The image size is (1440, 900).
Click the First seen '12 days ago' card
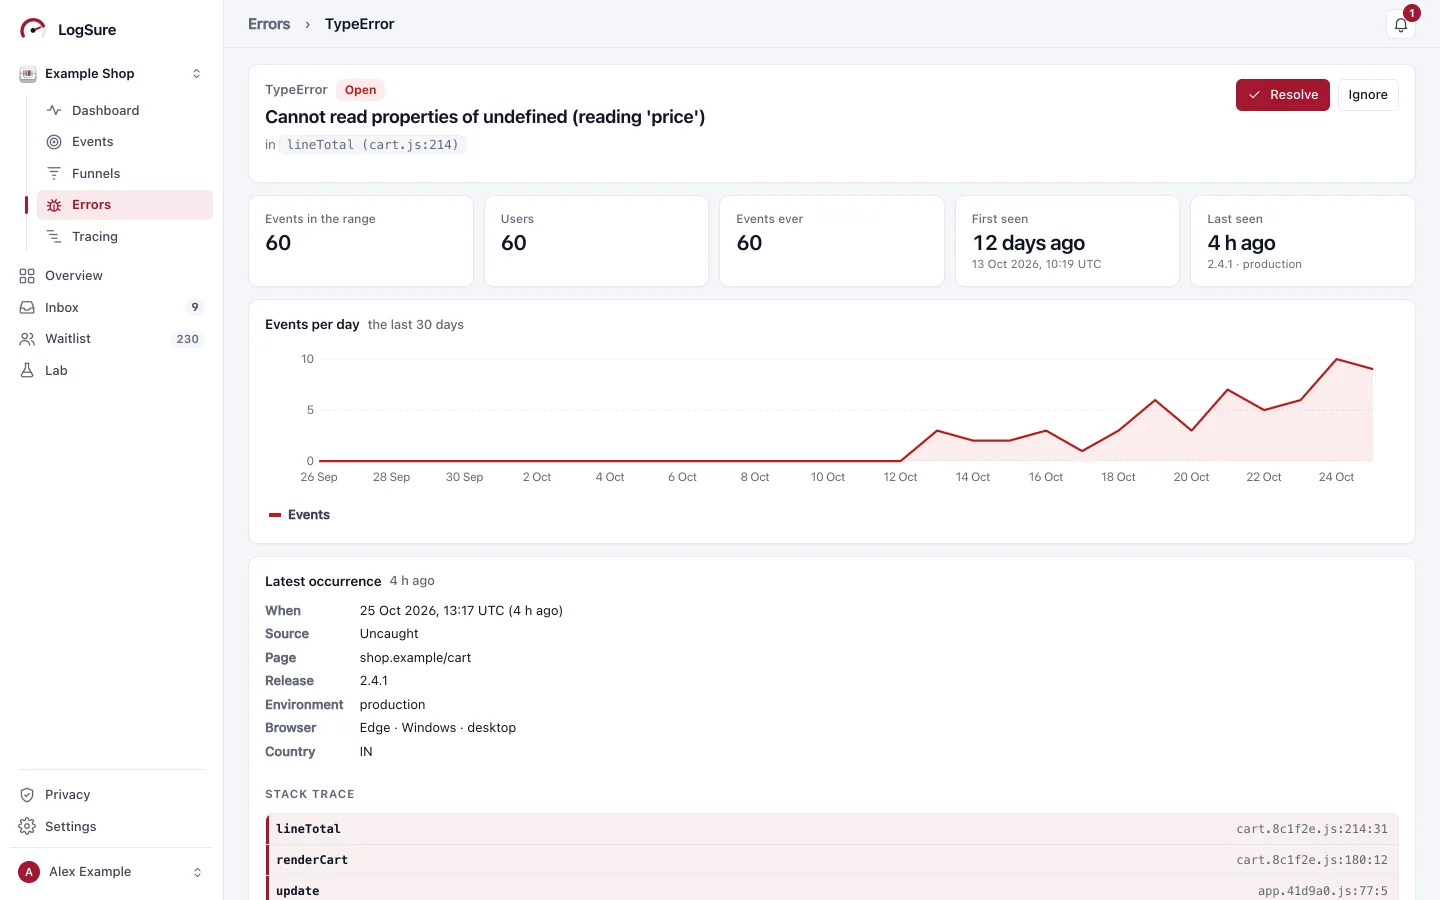1067,241
